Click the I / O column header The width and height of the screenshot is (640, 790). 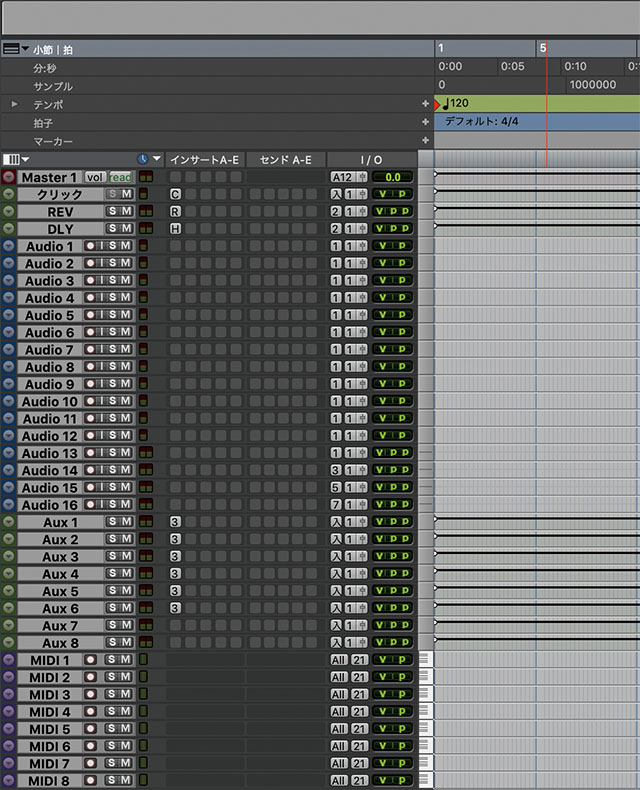(371, 160)
